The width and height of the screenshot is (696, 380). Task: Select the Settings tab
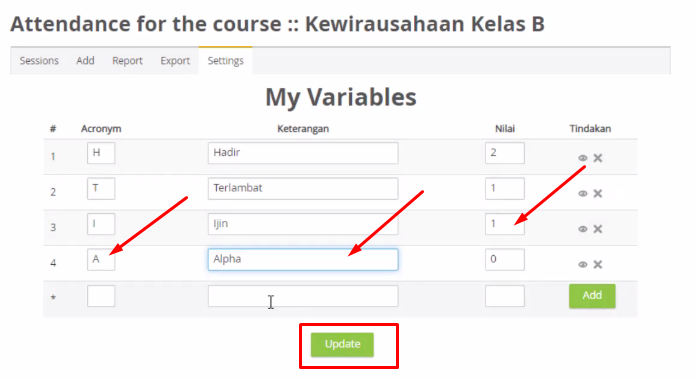tap(225, 61)
